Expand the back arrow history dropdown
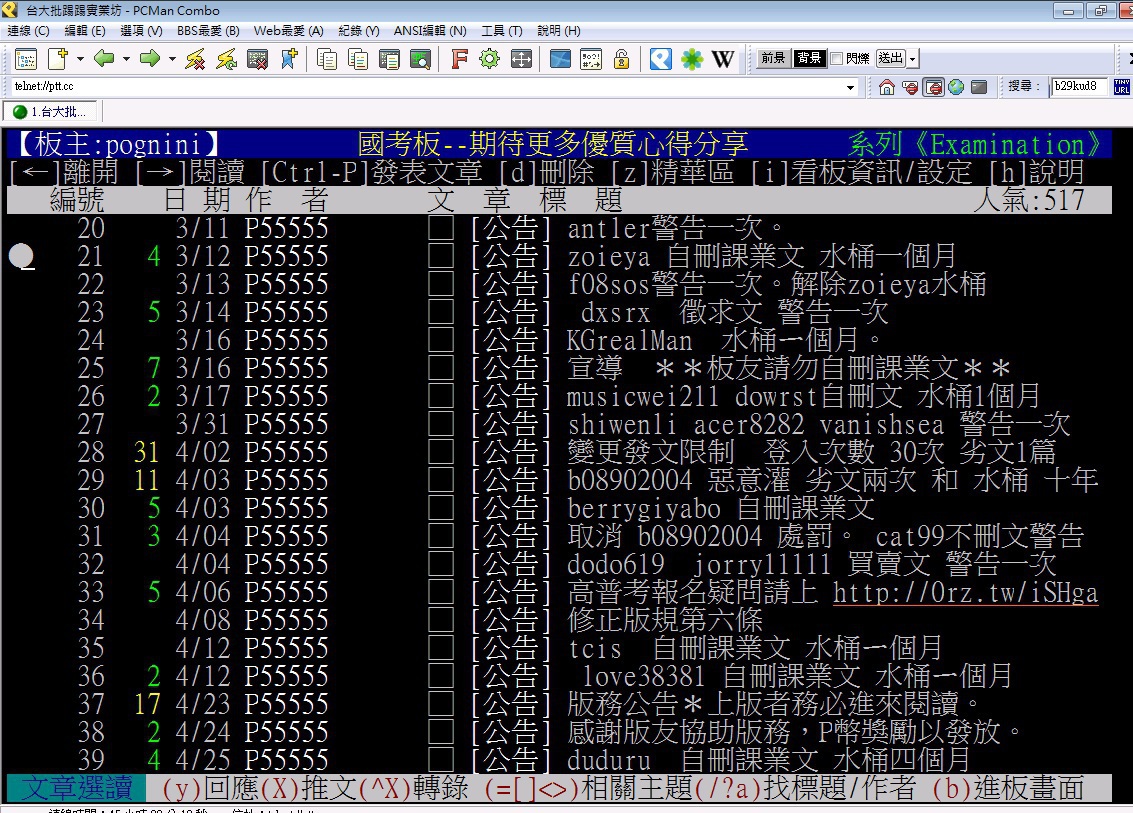 [x=126, y=59]
